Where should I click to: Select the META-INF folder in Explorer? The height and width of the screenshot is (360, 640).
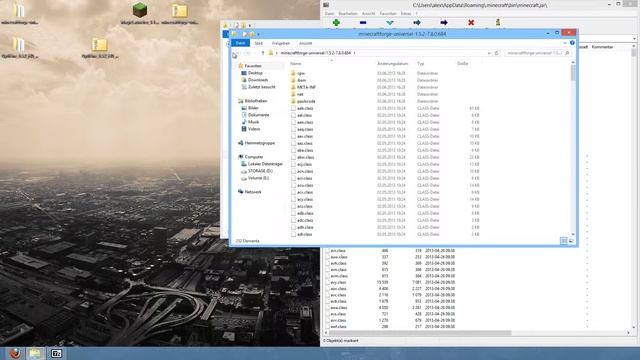306,87
